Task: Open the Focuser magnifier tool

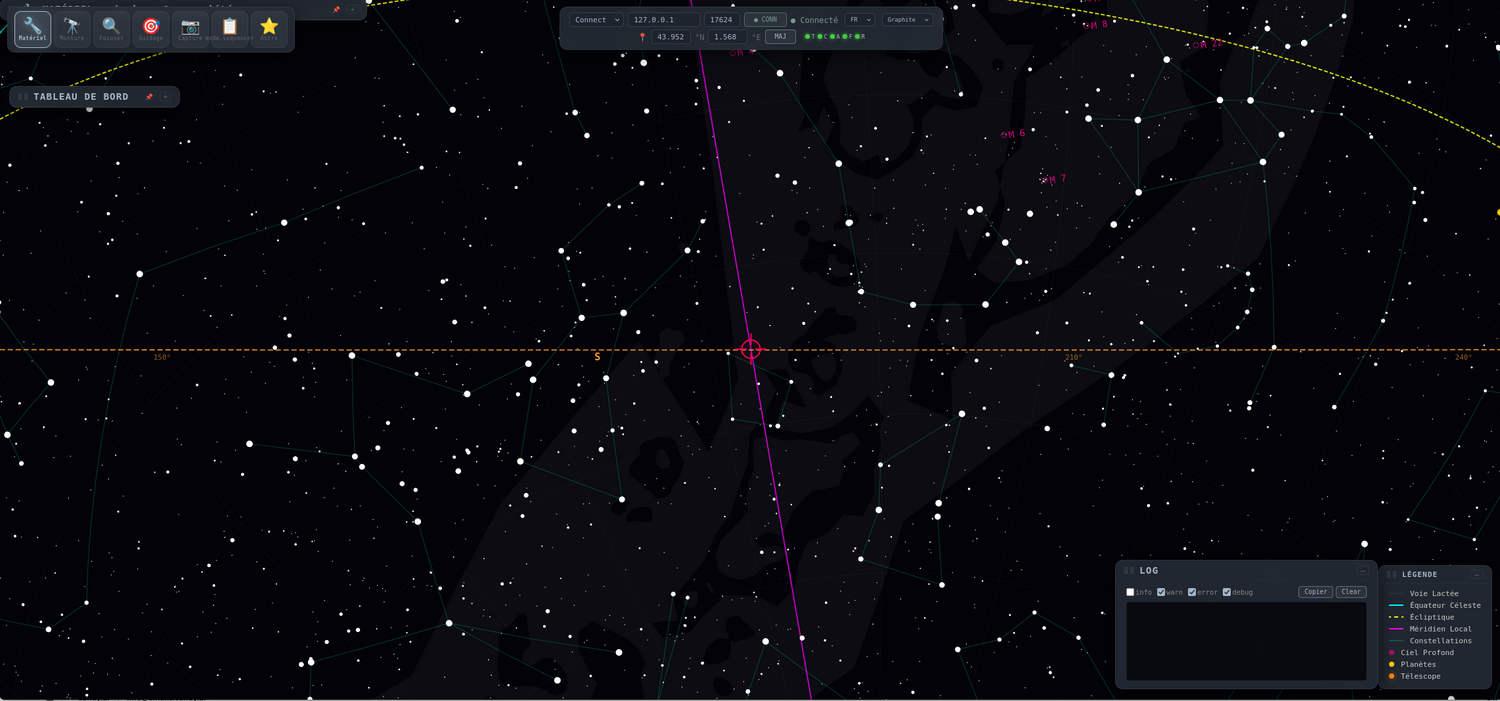Action: click(111, 29)
